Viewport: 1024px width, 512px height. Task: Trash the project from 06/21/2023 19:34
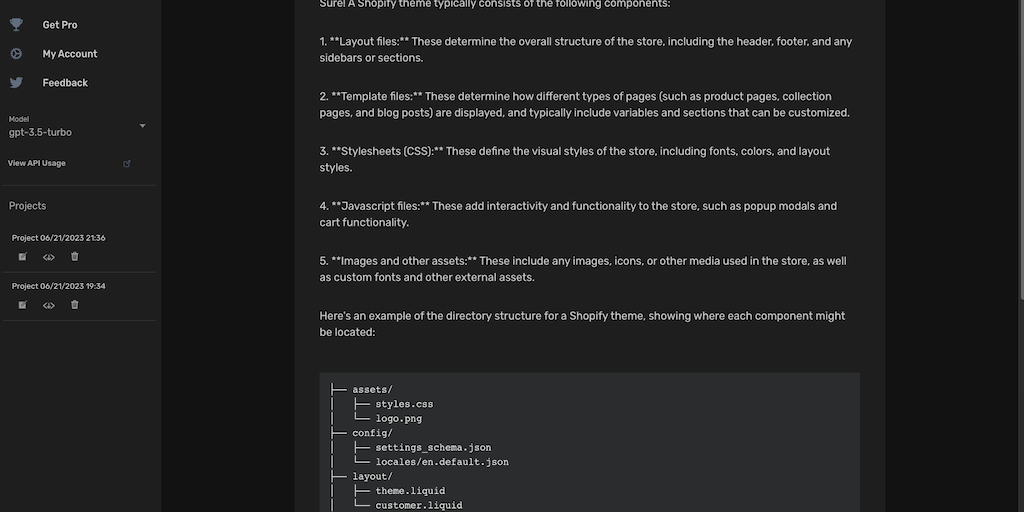tap(74, 305)
